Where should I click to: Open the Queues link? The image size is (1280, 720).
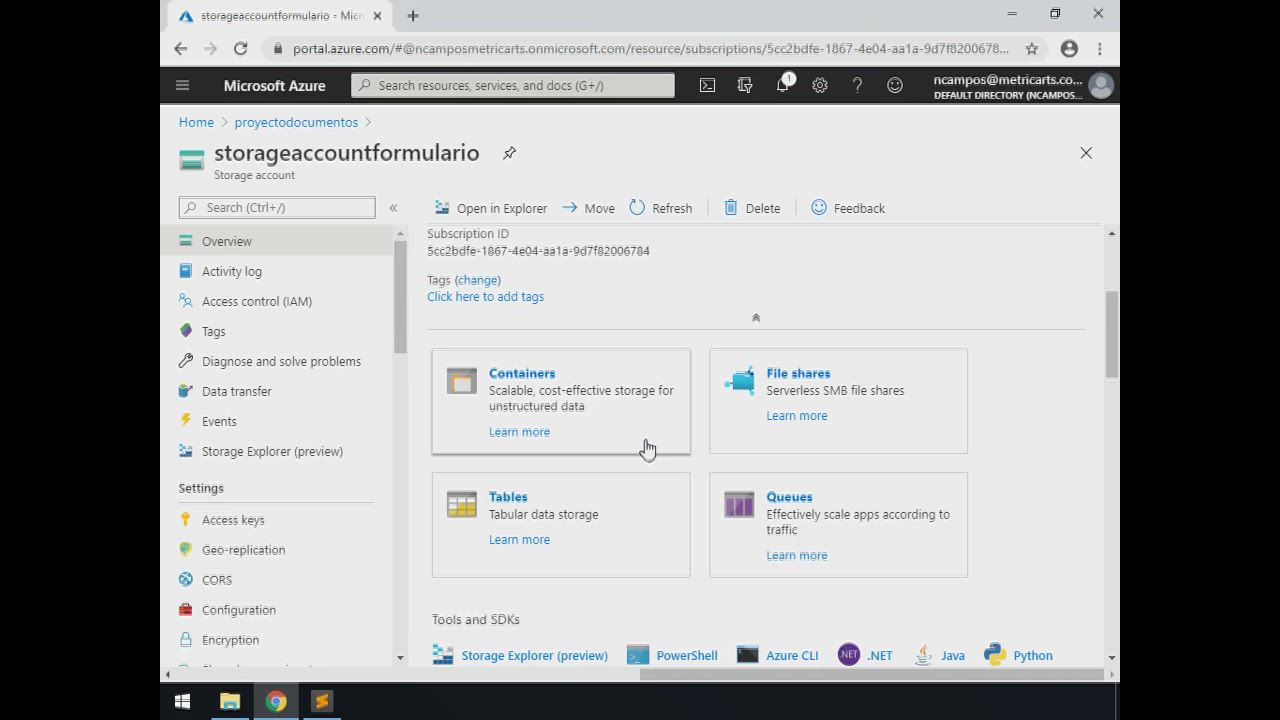[789, 497]
